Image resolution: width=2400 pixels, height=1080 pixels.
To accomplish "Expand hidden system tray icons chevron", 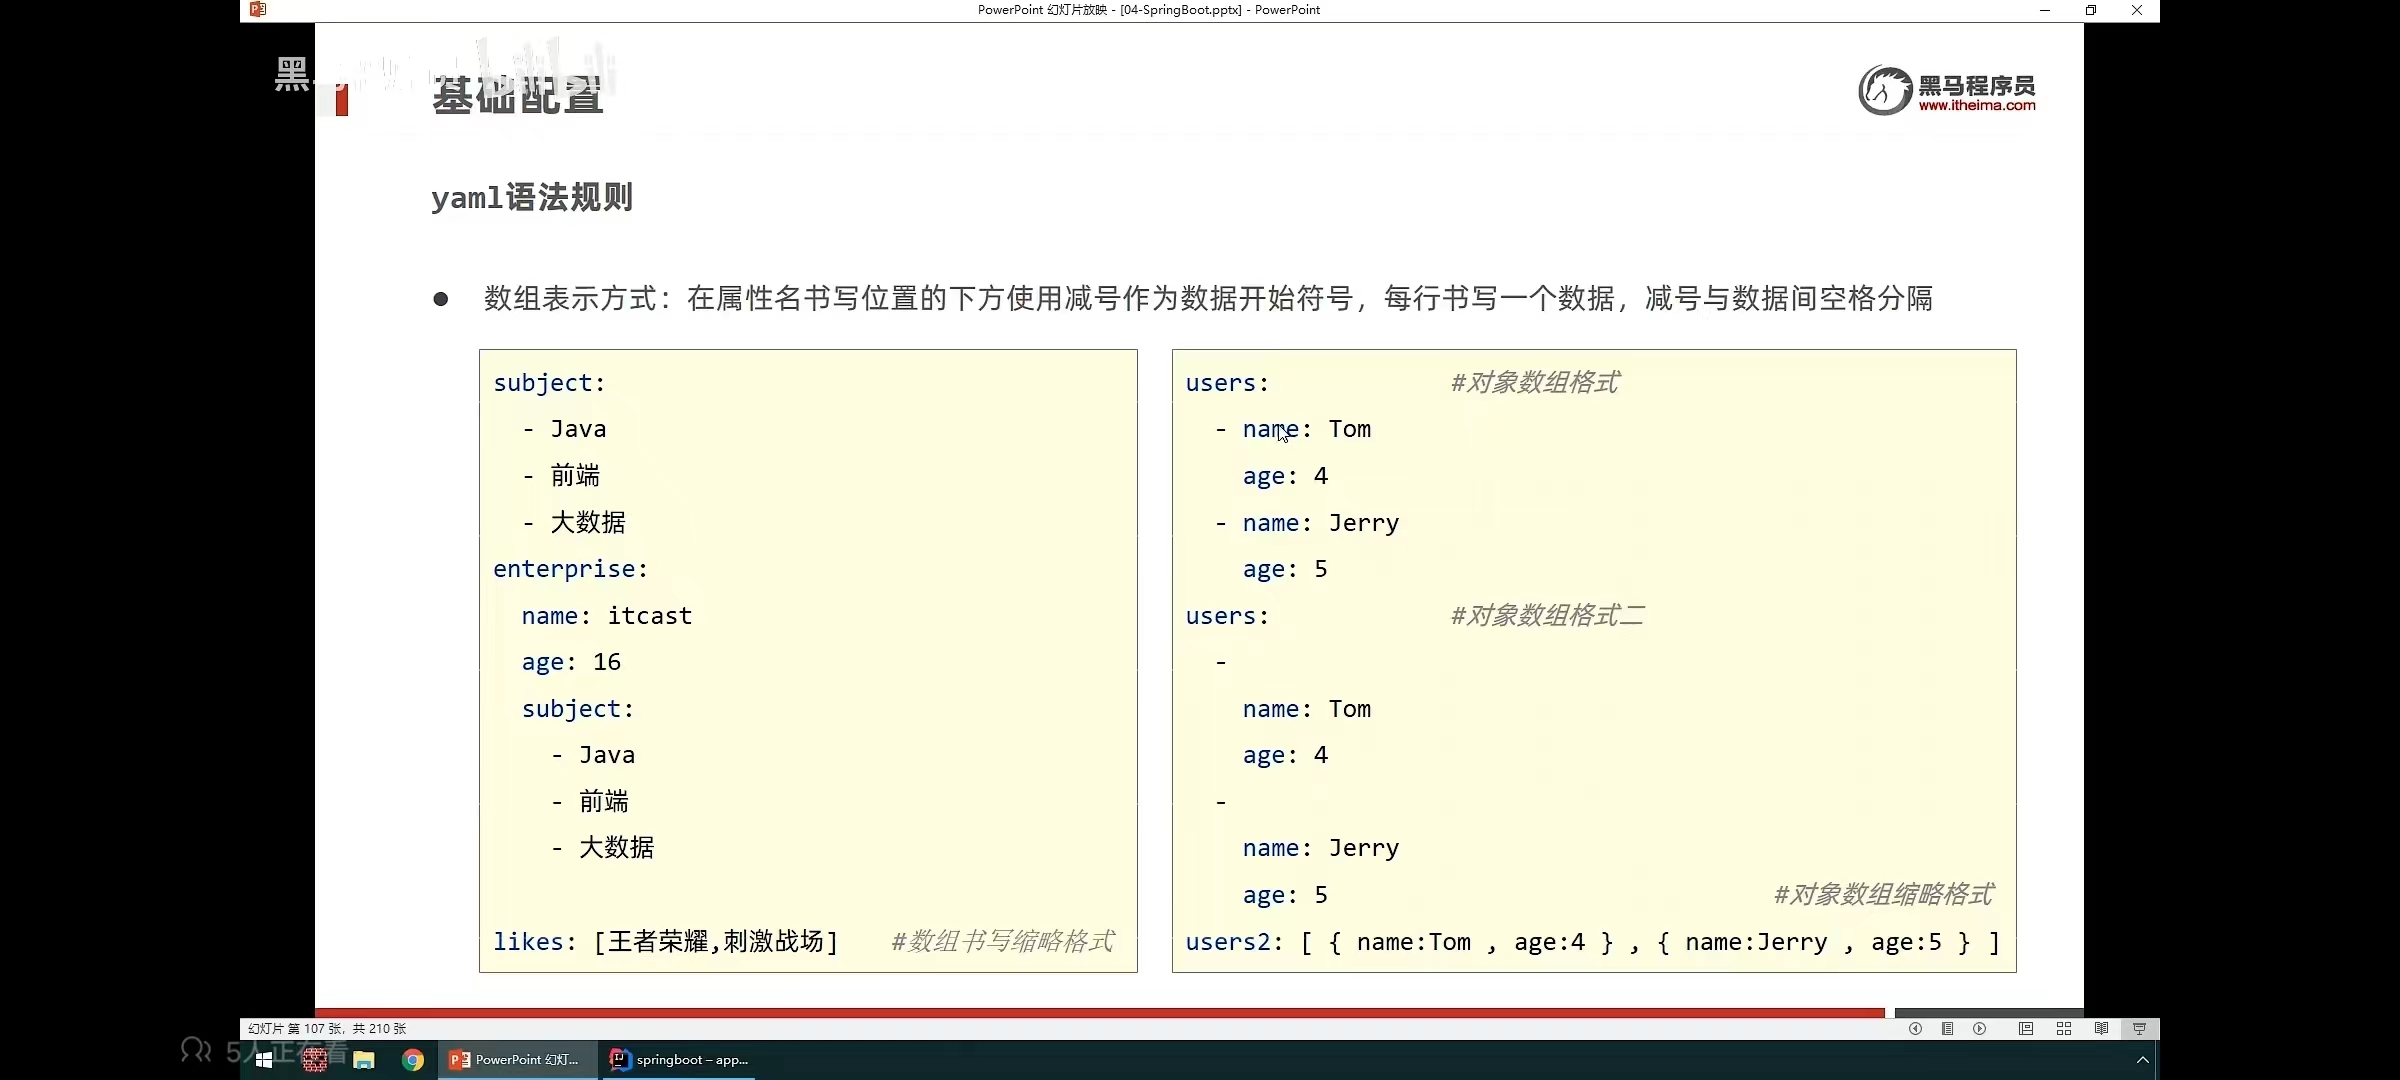I will point(2142,1060).
